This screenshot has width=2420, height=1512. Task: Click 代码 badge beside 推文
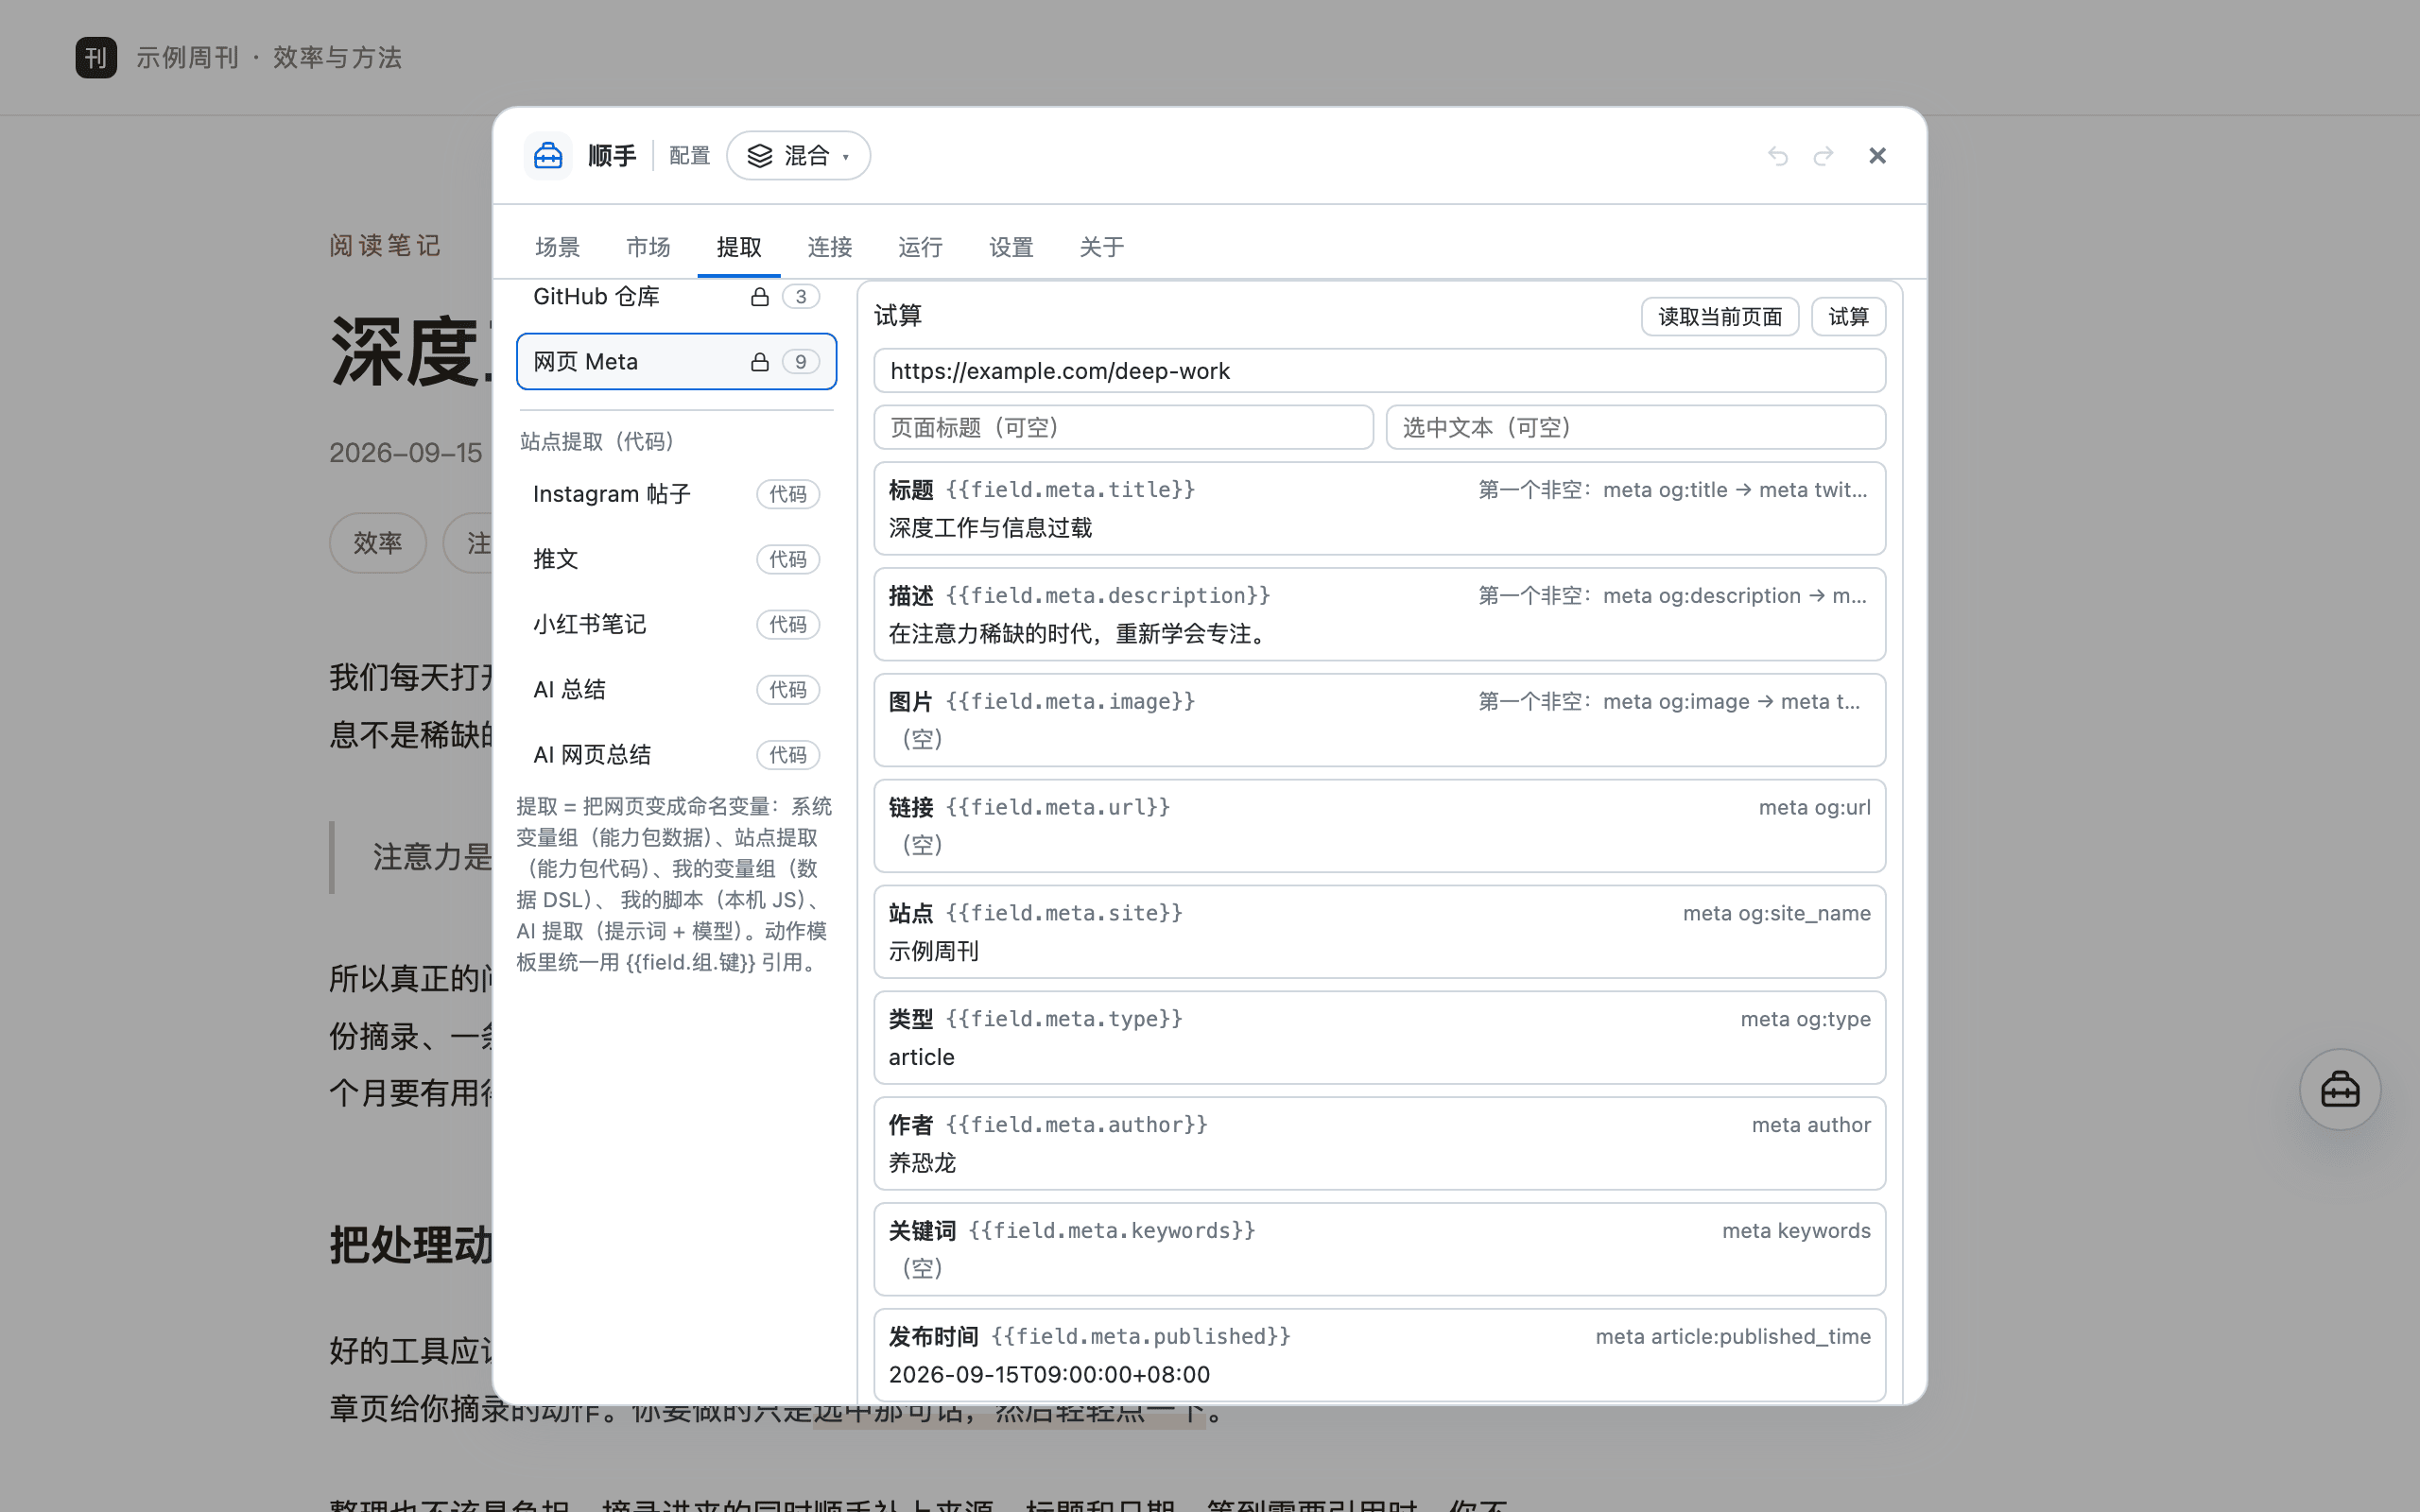pyautogui.click(x=788, y=559)
